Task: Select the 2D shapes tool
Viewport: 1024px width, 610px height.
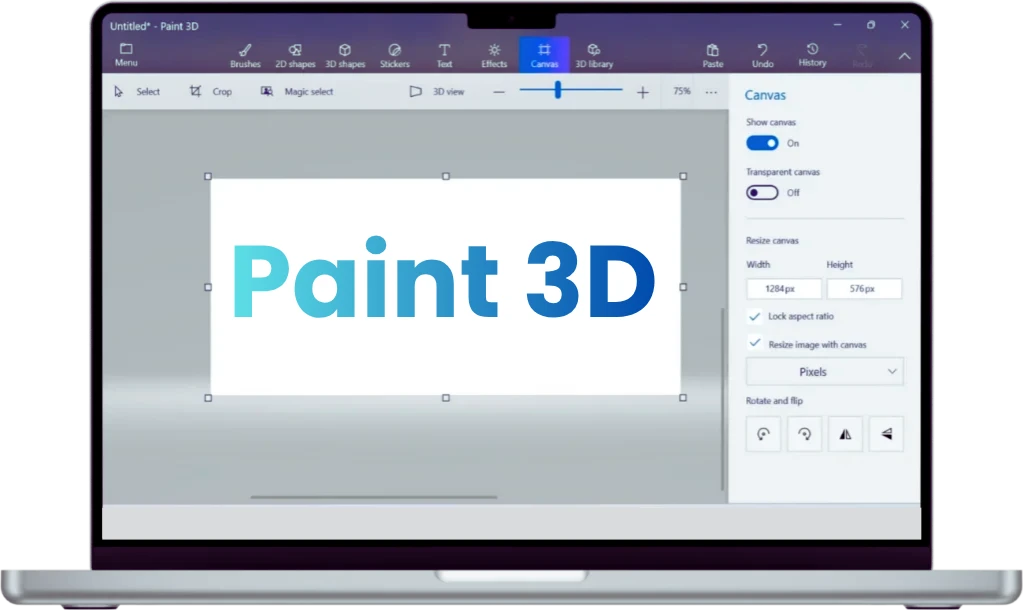Action: coord(295,55)
